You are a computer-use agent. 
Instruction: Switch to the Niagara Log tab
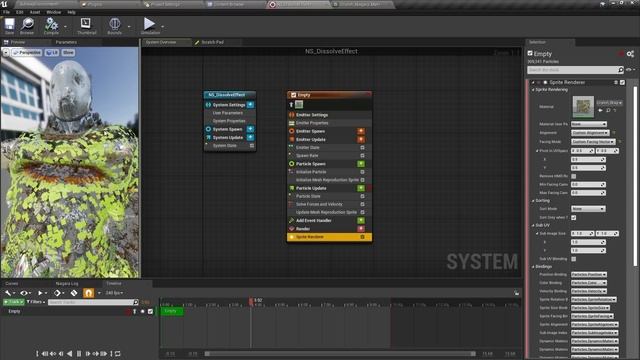click(x=67, y=283)
